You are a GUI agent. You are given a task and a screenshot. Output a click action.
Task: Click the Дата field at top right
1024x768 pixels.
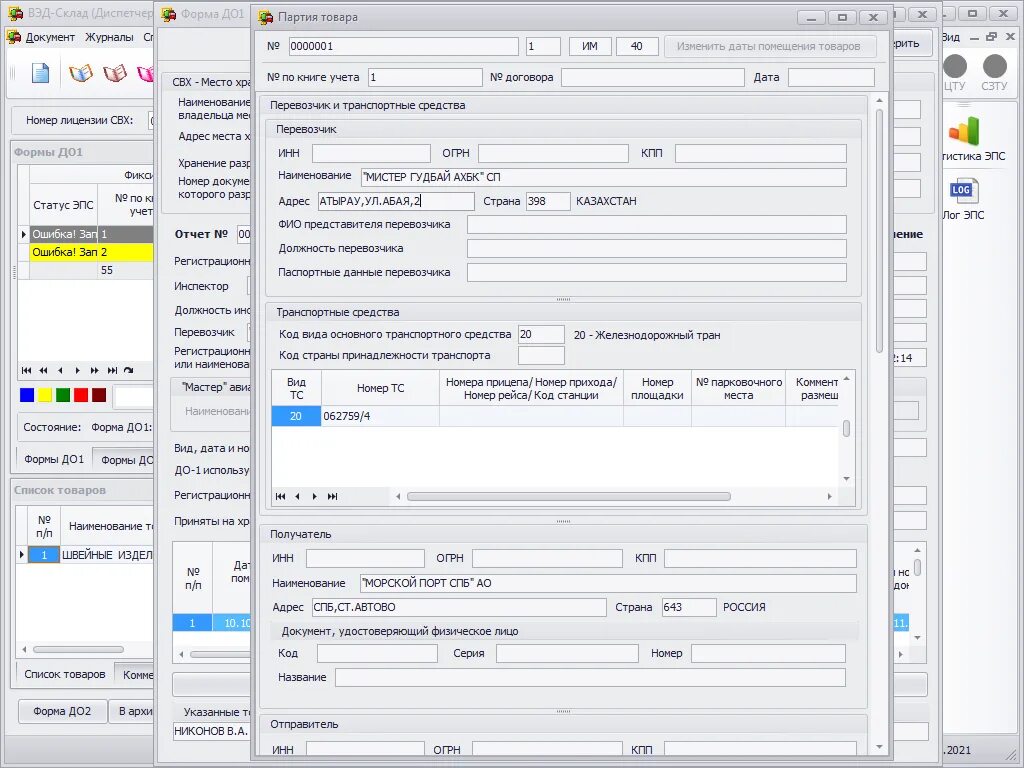tap(831, 77)
